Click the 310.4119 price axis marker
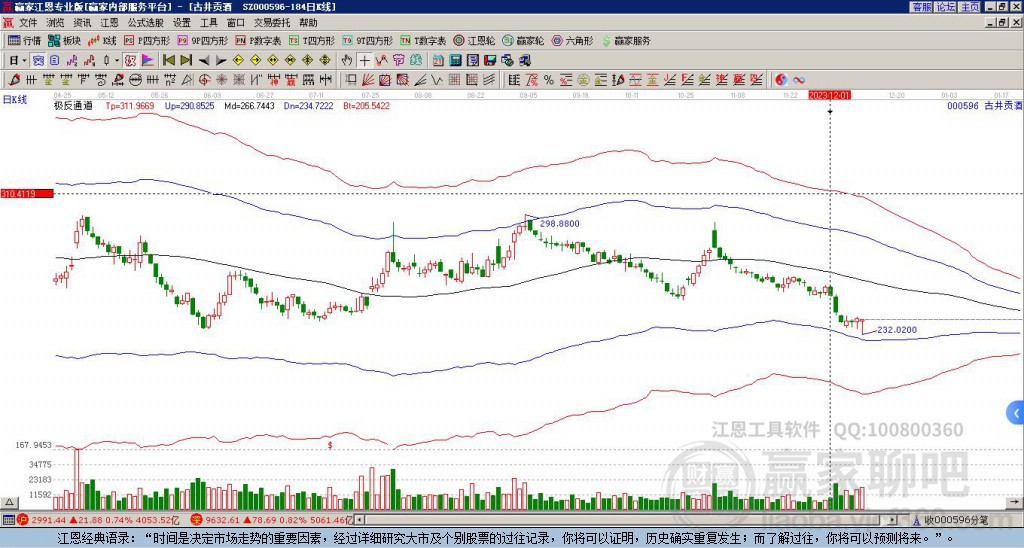This screenshot has height=548, width=1024. coord(27,193)
